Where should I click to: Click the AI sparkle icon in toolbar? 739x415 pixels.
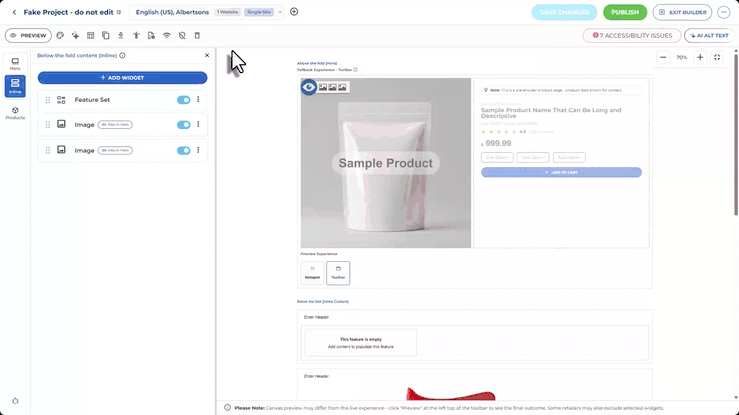click(75, 35)
